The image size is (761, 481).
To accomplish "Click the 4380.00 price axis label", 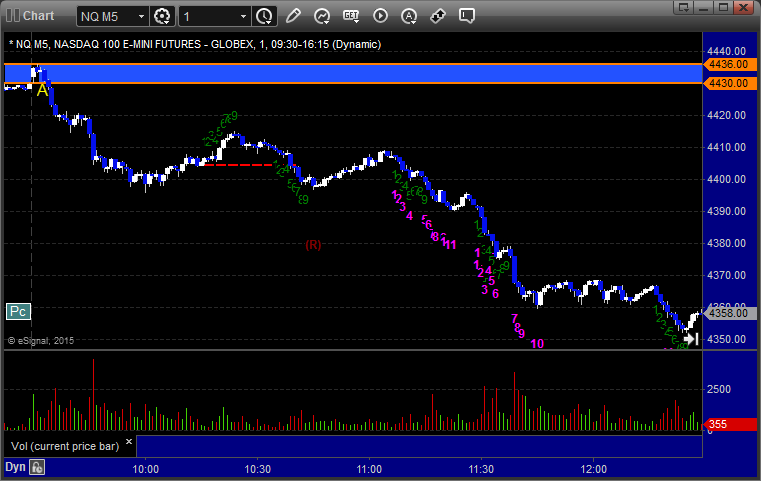I will [x=727, y=244].
